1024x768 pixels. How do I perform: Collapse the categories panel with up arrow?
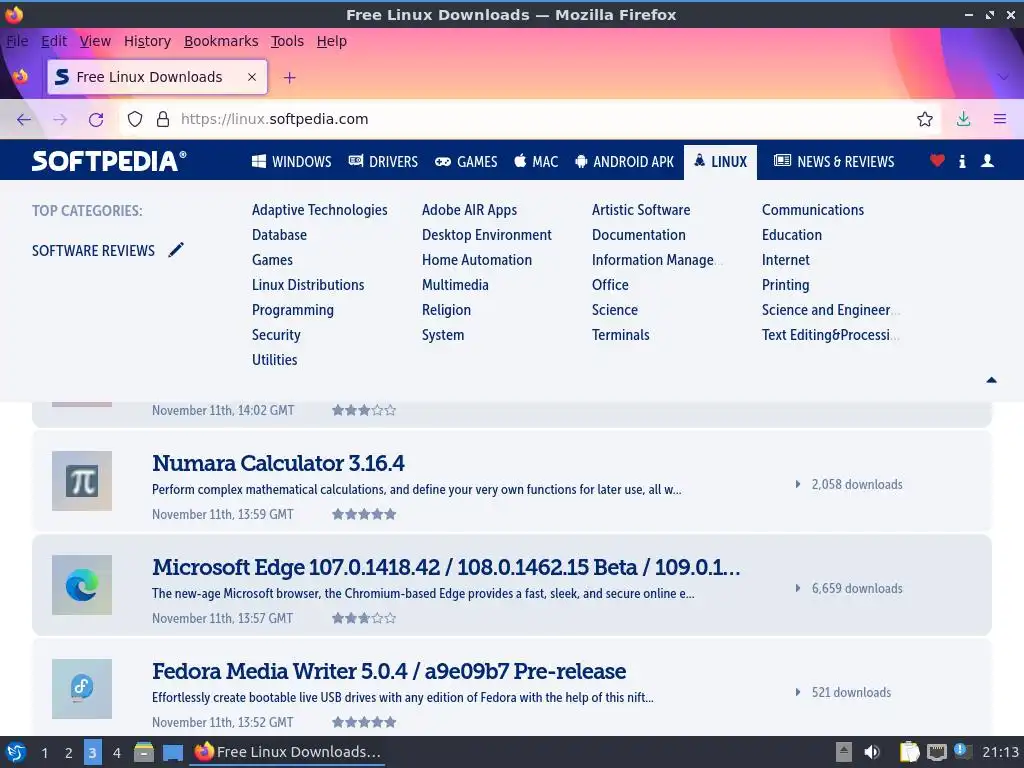click(991, 380)
